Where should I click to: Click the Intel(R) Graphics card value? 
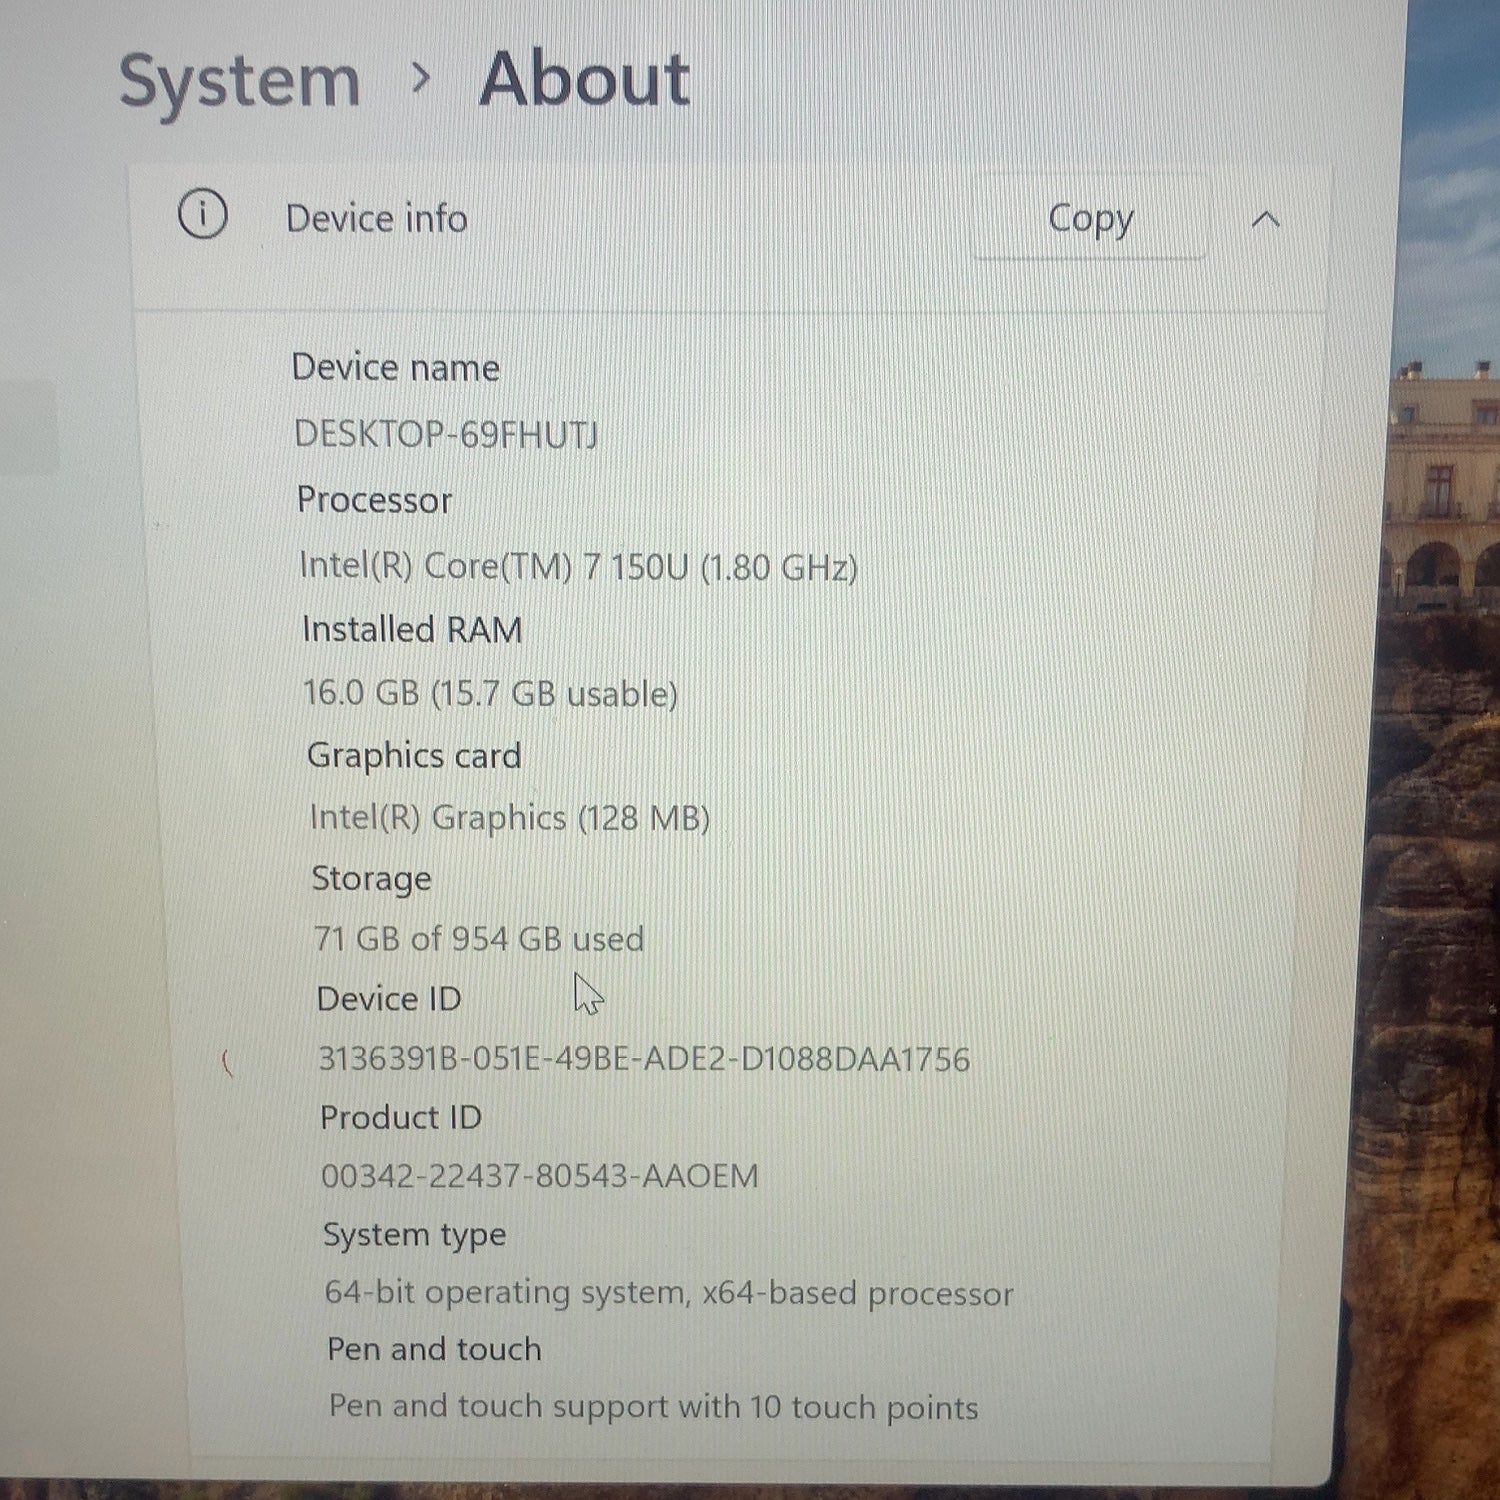click(x=510, y=817)
